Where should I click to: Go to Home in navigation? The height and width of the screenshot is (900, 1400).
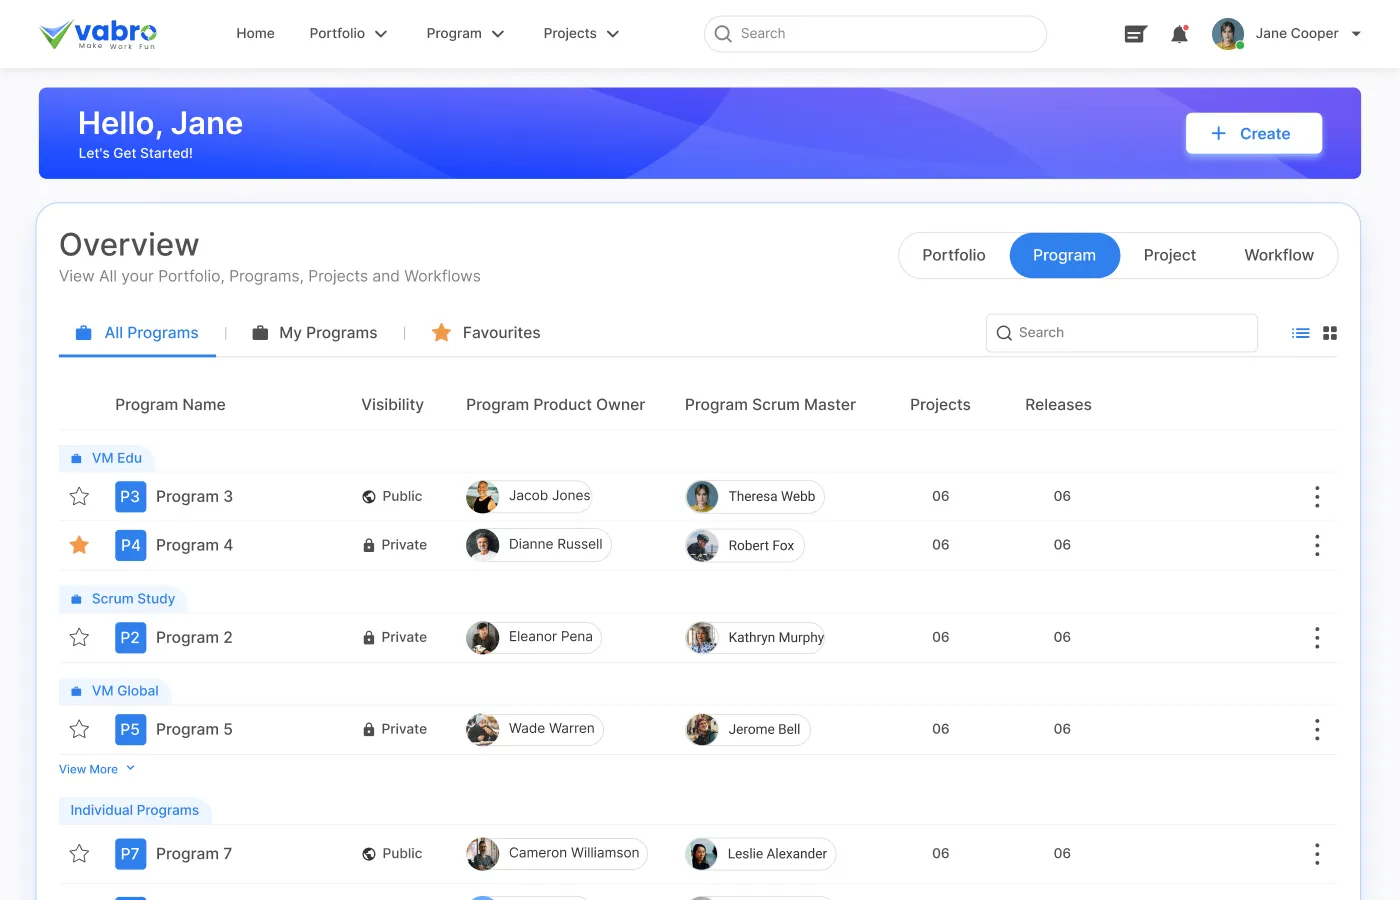(255, 34)
